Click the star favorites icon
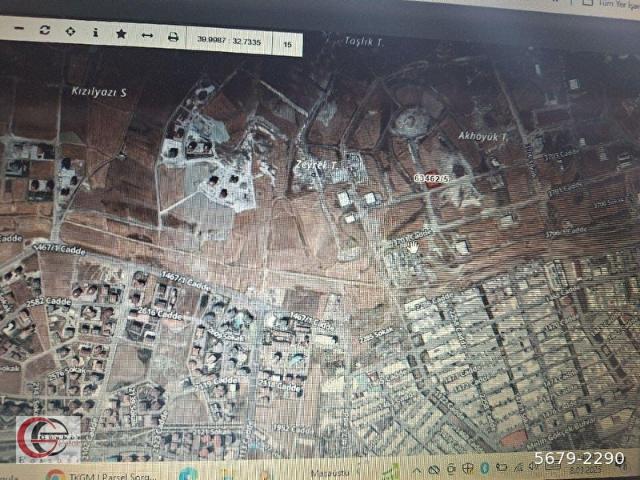 [121, 33]
